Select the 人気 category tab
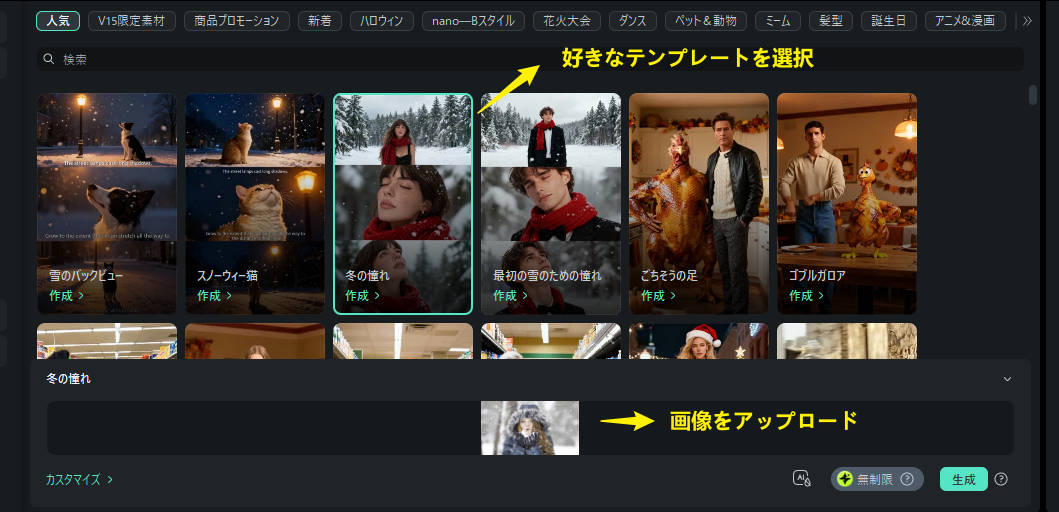Screen dimensions: 1059x512 click(58, 21)
